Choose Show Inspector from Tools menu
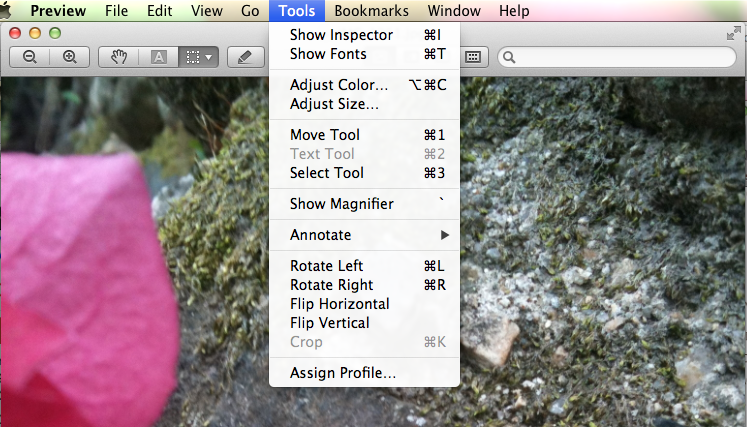 point(341,35)
